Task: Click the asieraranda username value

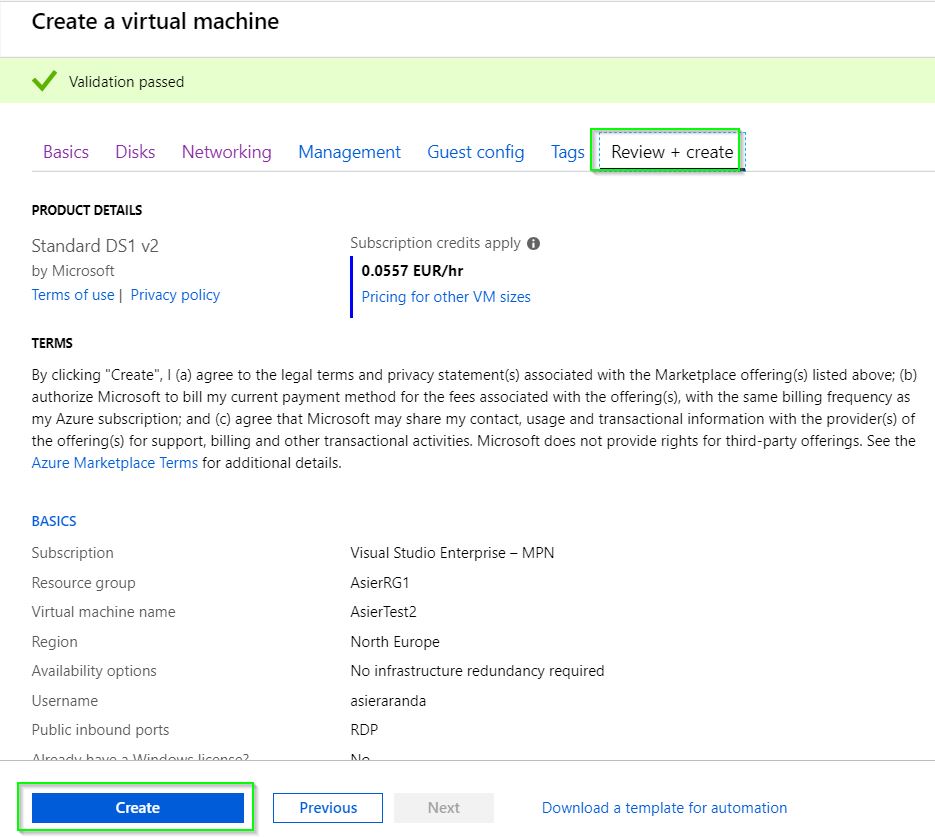Action: tap(388, 700)
